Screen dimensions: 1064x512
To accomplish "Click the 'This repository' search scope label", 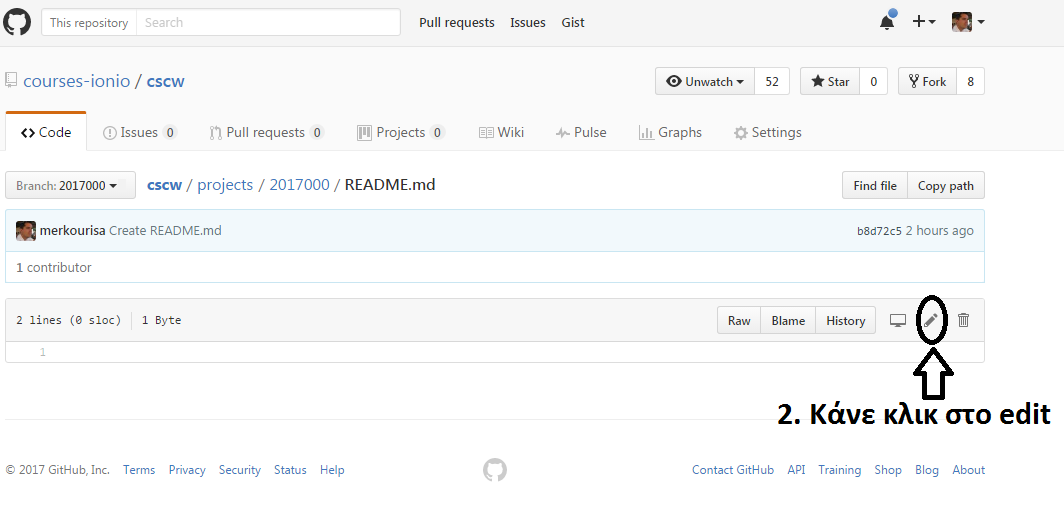I will click(x=89, y=22).
